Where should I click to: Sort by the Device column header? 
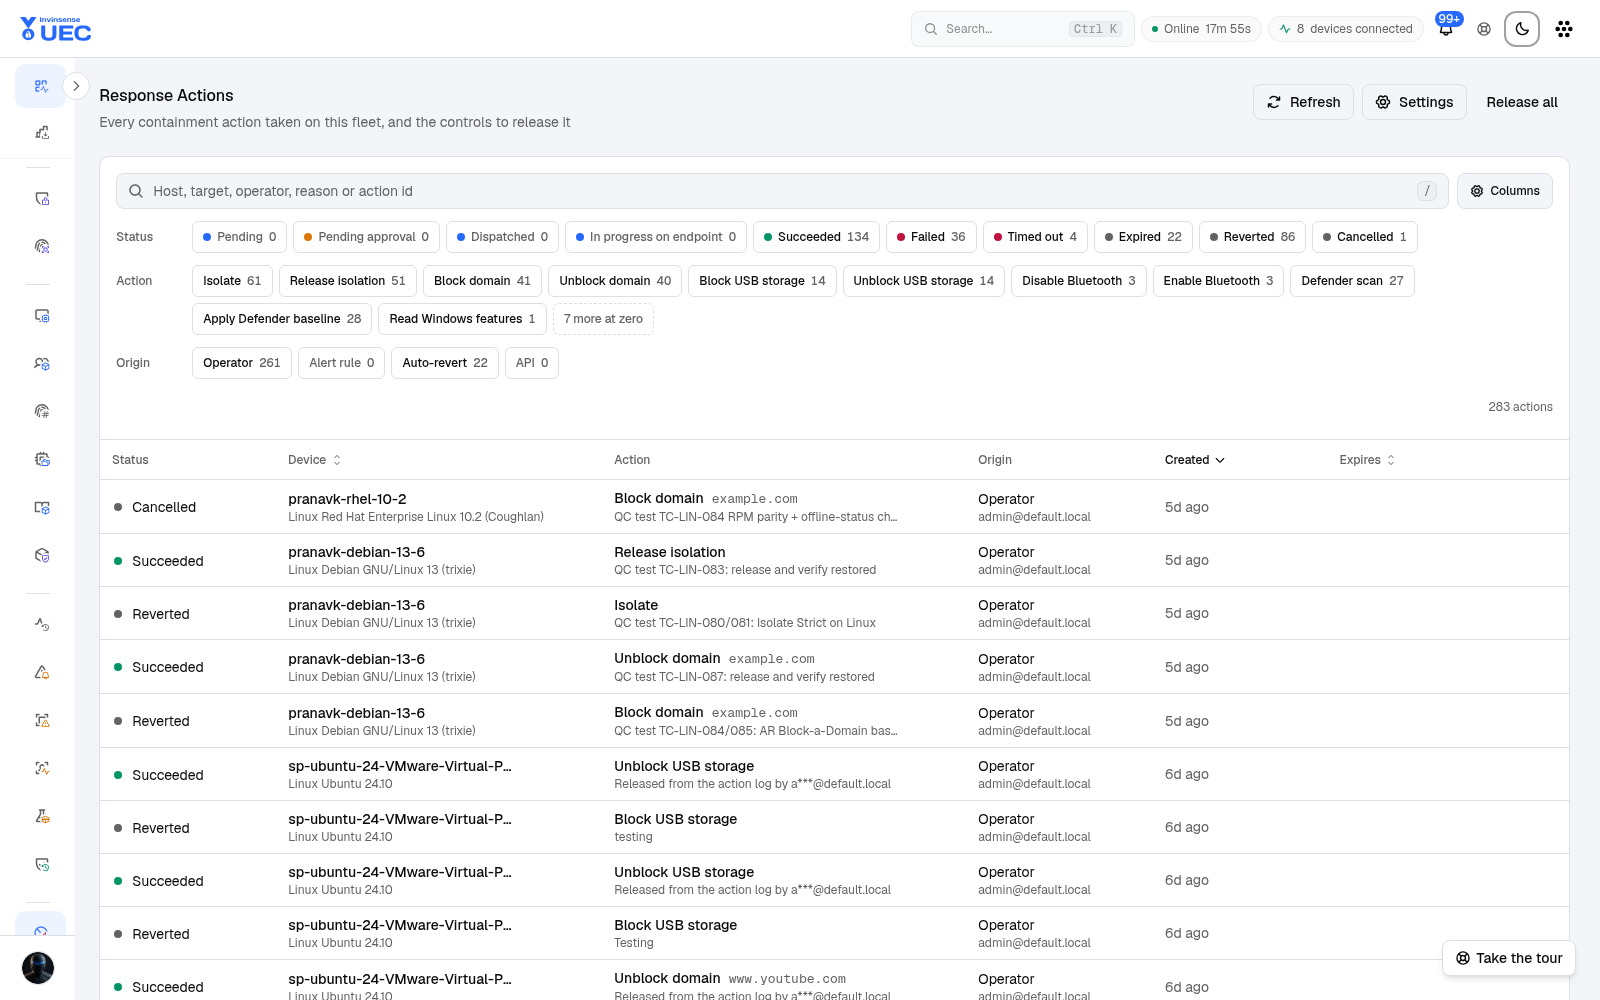click(314, 460)
